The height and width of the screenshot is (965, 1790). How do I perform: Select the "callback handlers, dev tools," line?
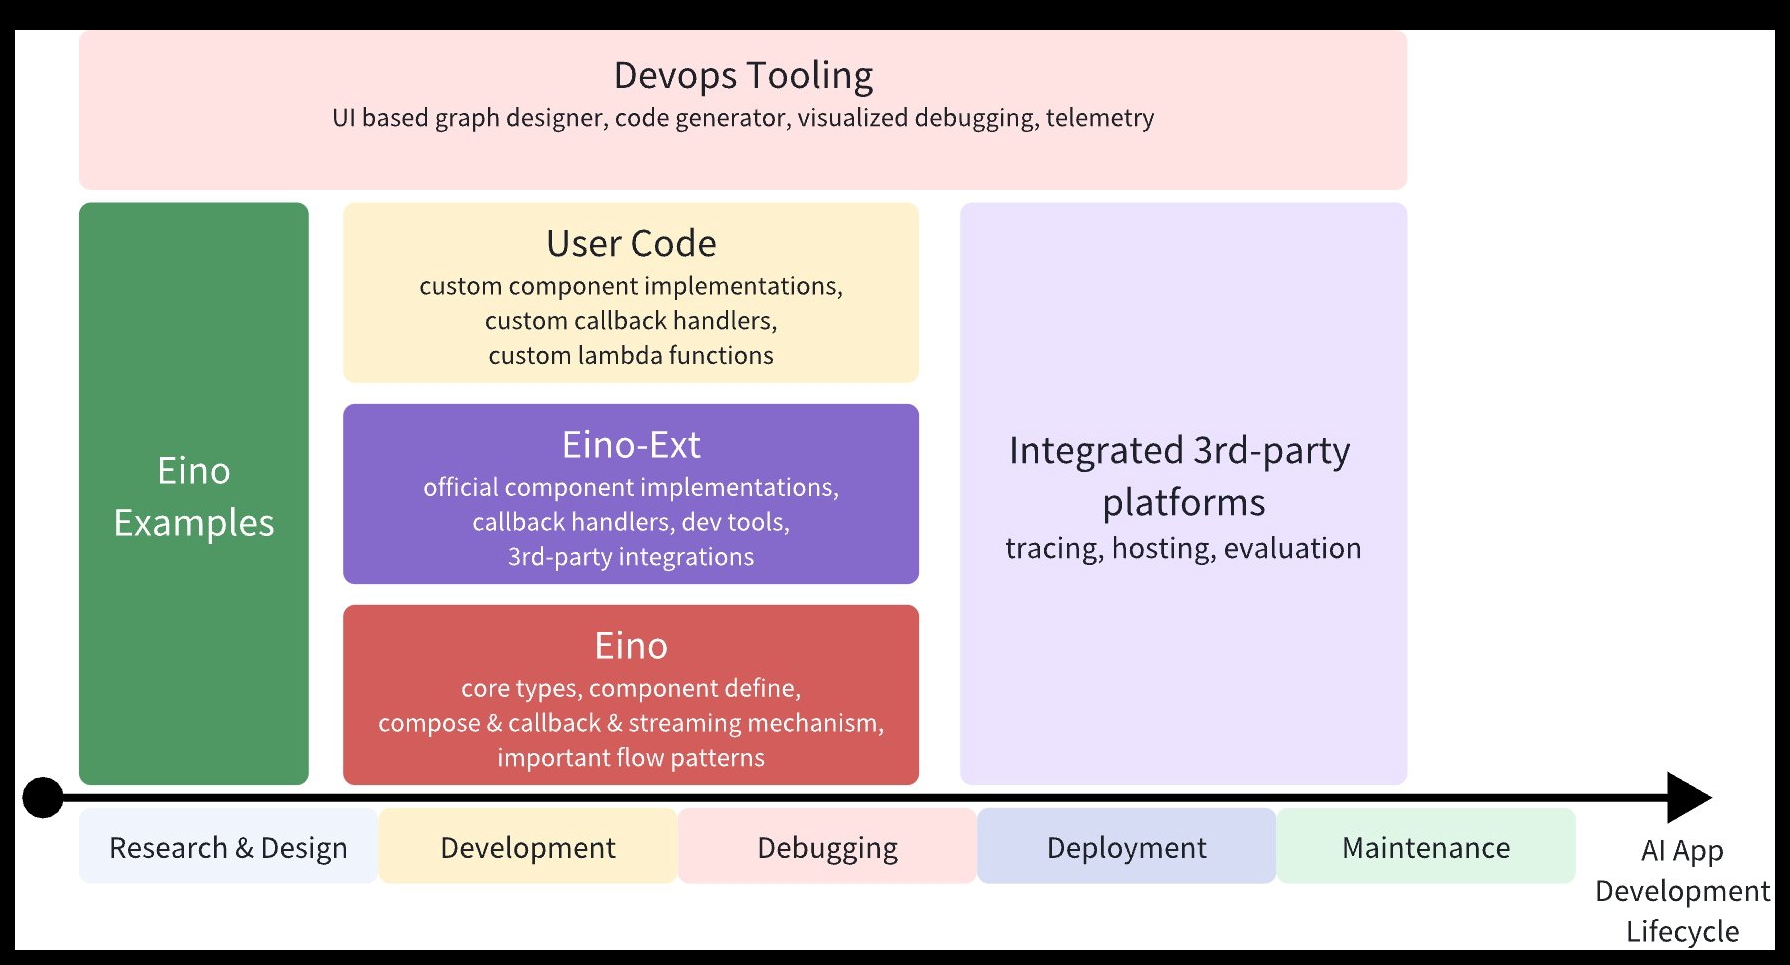tap(631, 522)
